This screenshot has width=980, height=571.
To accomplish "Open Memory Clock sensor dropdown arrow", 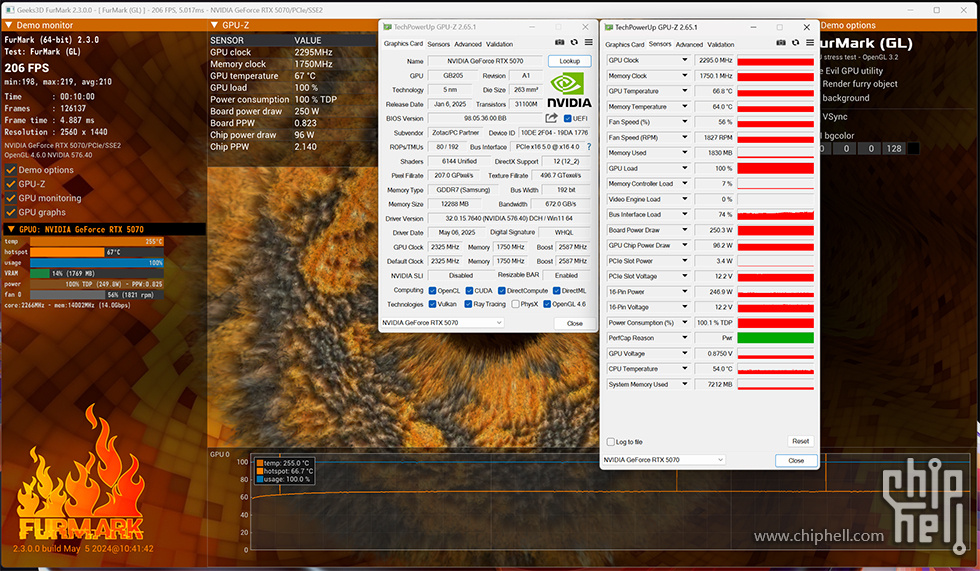I will click(684, 76).
